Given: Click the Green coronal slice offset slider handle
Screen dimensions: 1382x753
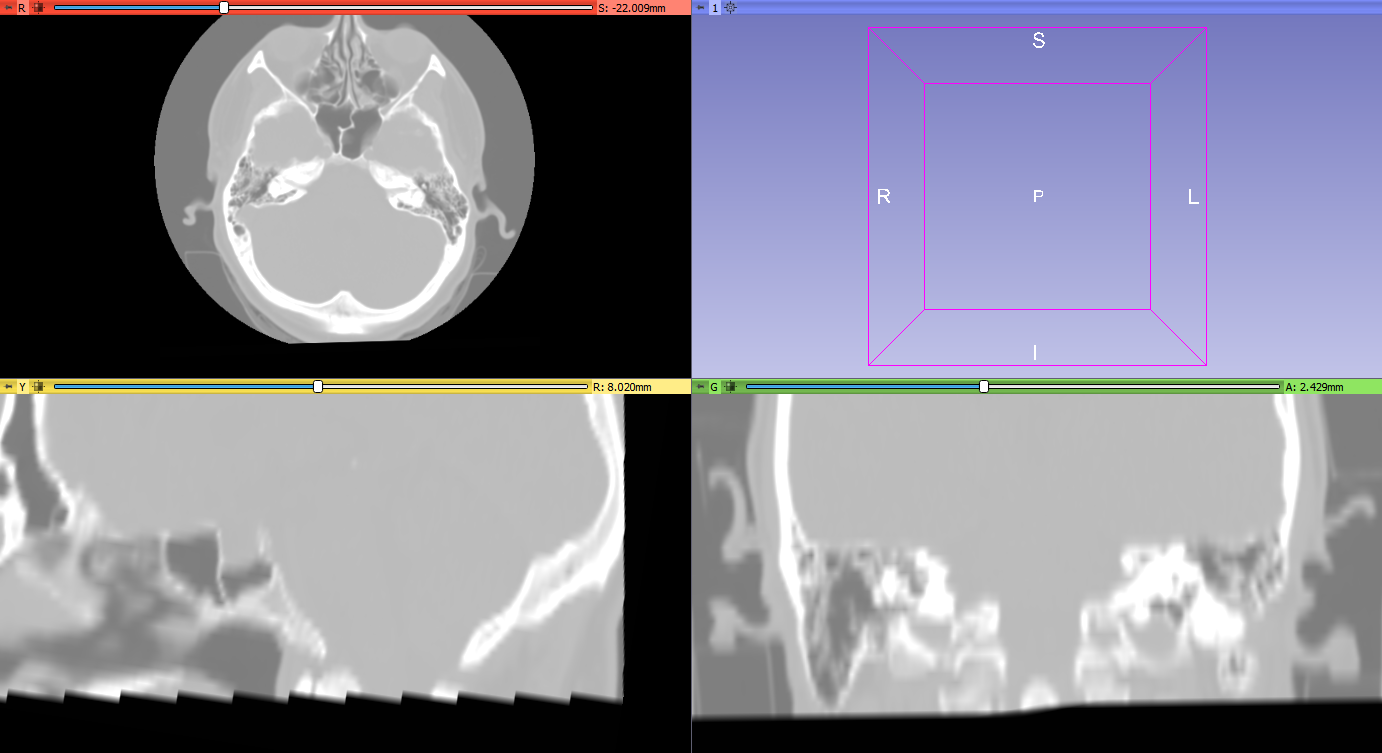Looking at the screenshot, I should 984,386.
